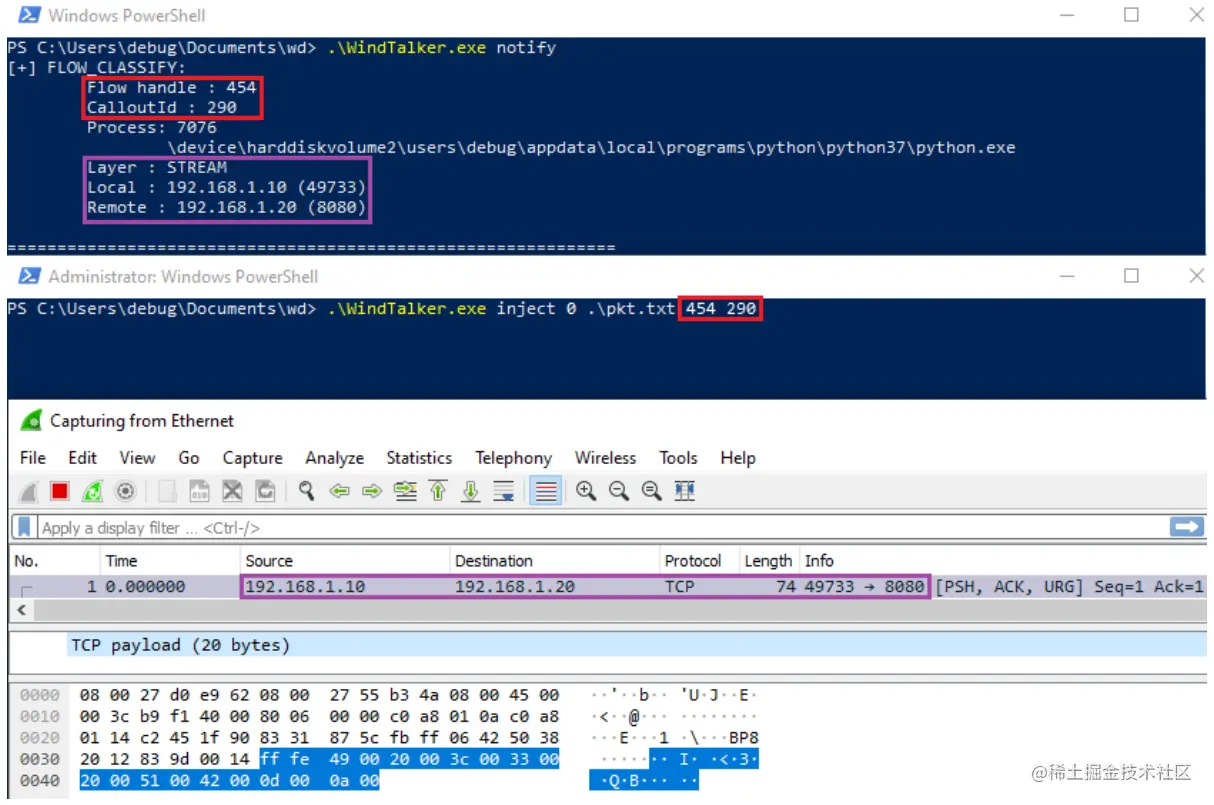Image resolution: width=1214 pixels, height=805 pixels.
Task: Open the Edit menu
Action: pyautogui.click(x=82, y=457)
